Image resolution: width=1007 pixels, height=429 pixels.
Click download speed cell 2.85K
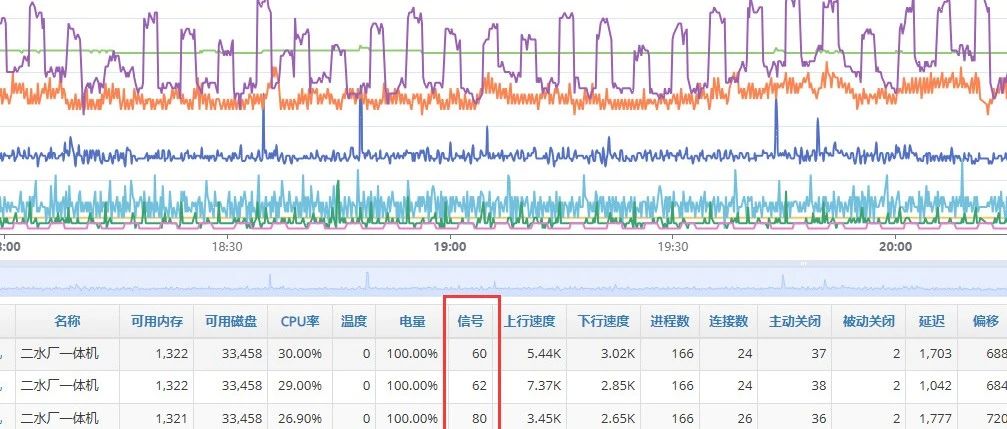pyautogui.click(x=617, y=386)
